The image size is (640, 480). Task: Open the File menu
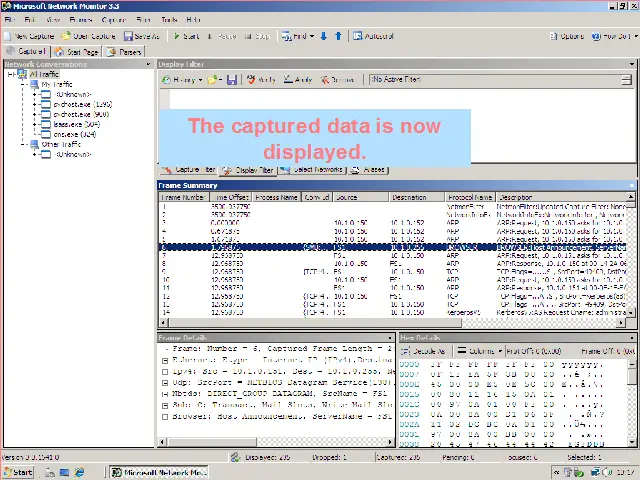10,20
